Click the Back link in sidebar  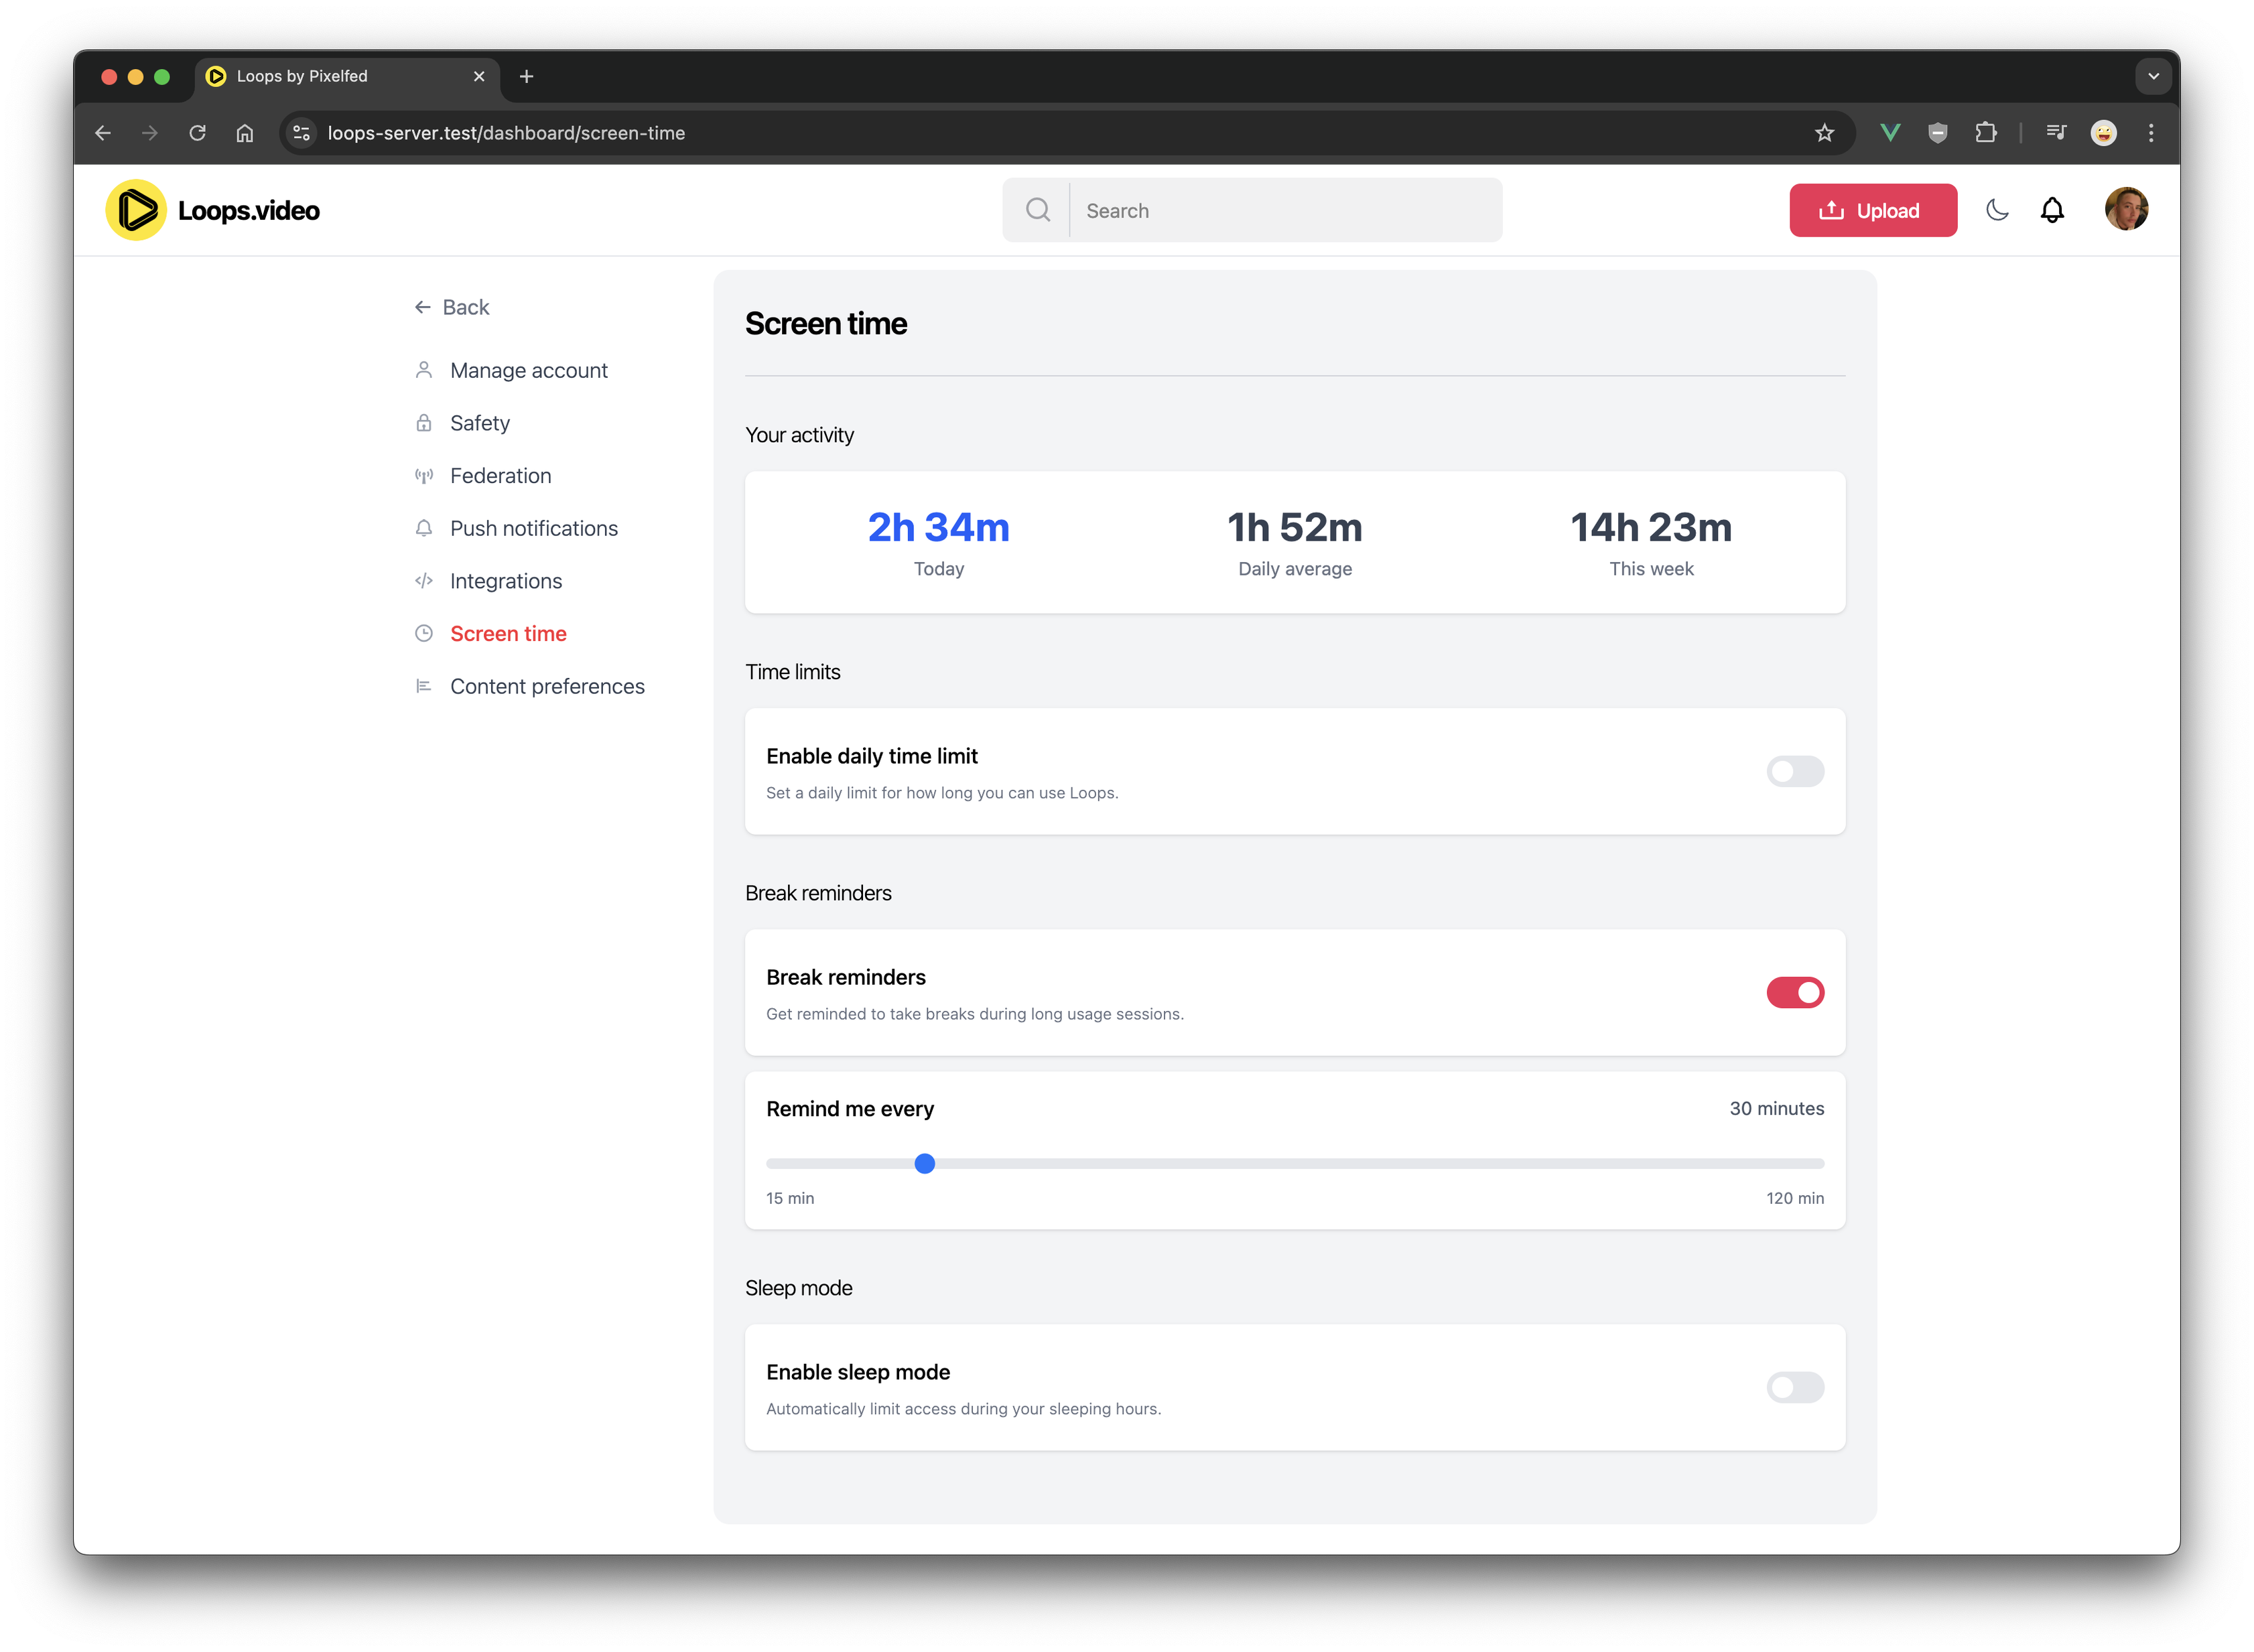coord(452,307)
